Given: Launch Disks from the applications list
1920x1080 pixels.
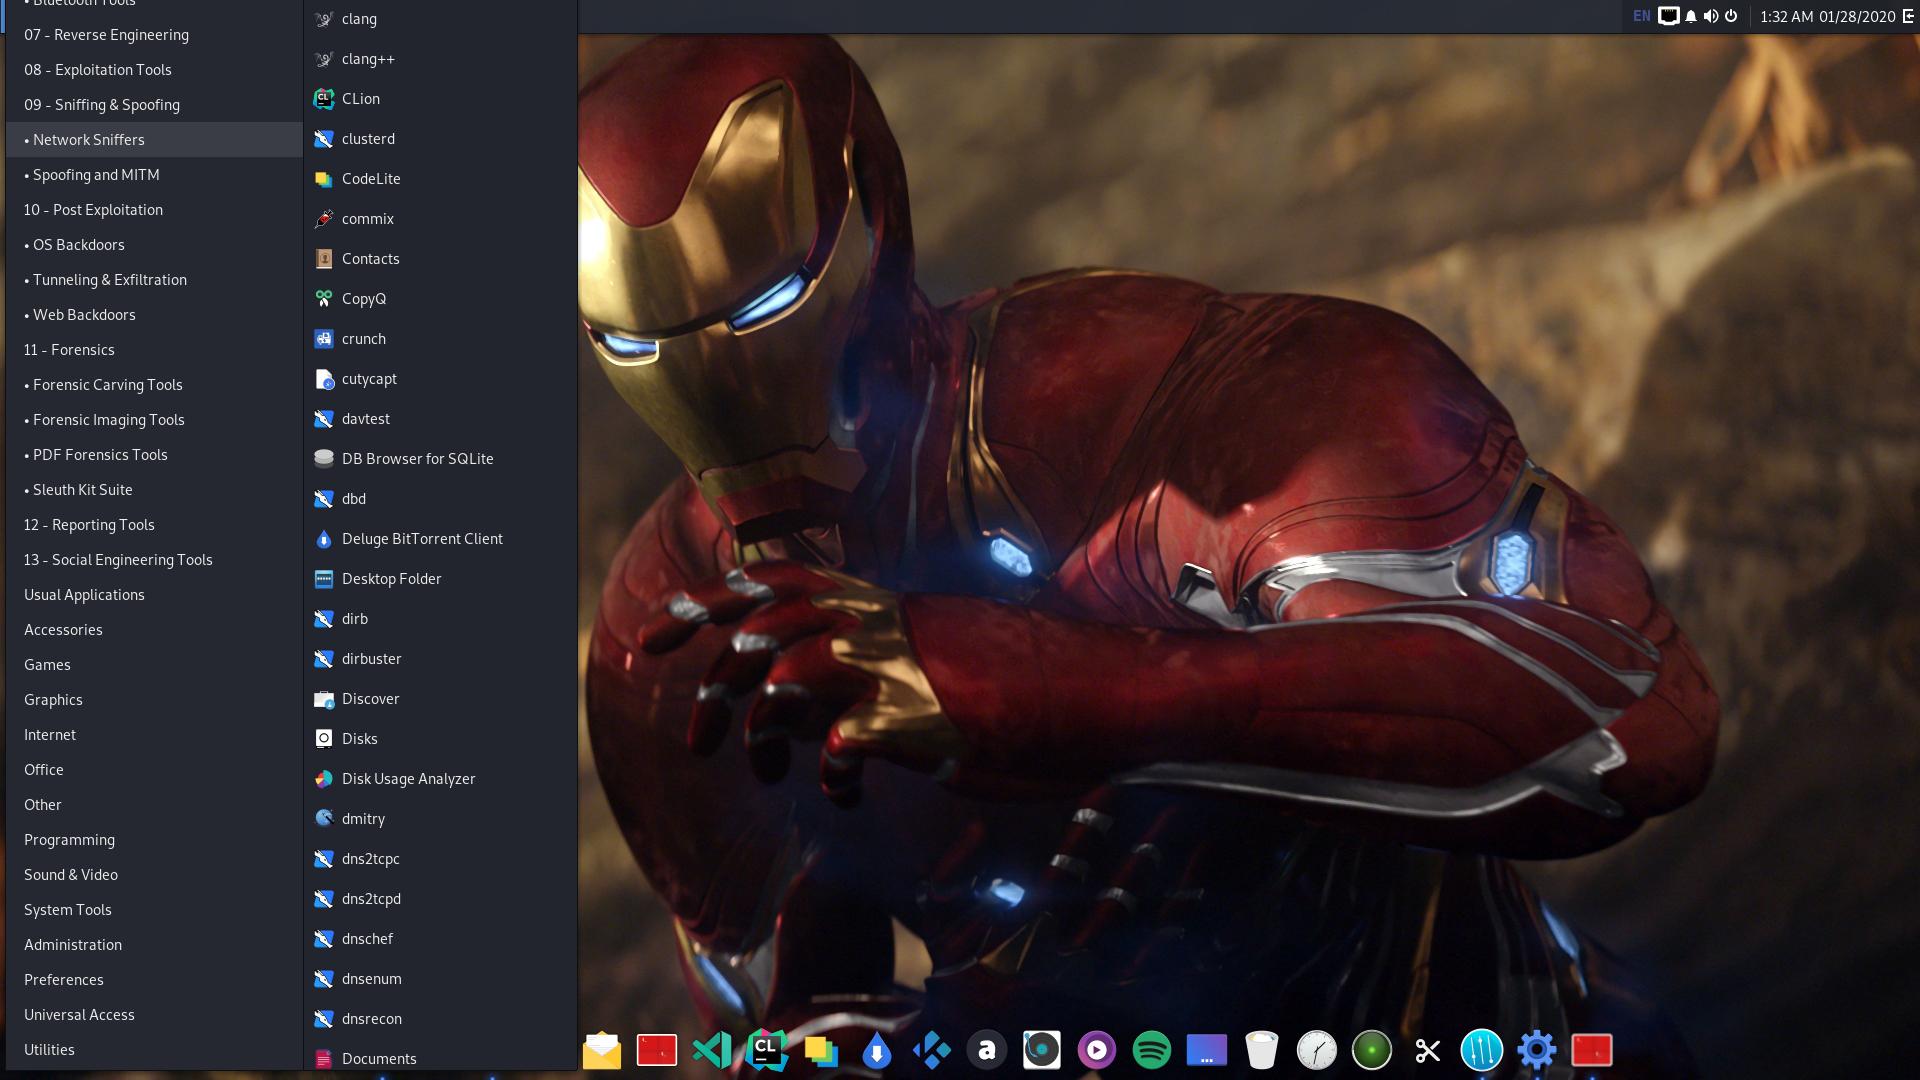Looking at the screenshot, I should point(440,739).
